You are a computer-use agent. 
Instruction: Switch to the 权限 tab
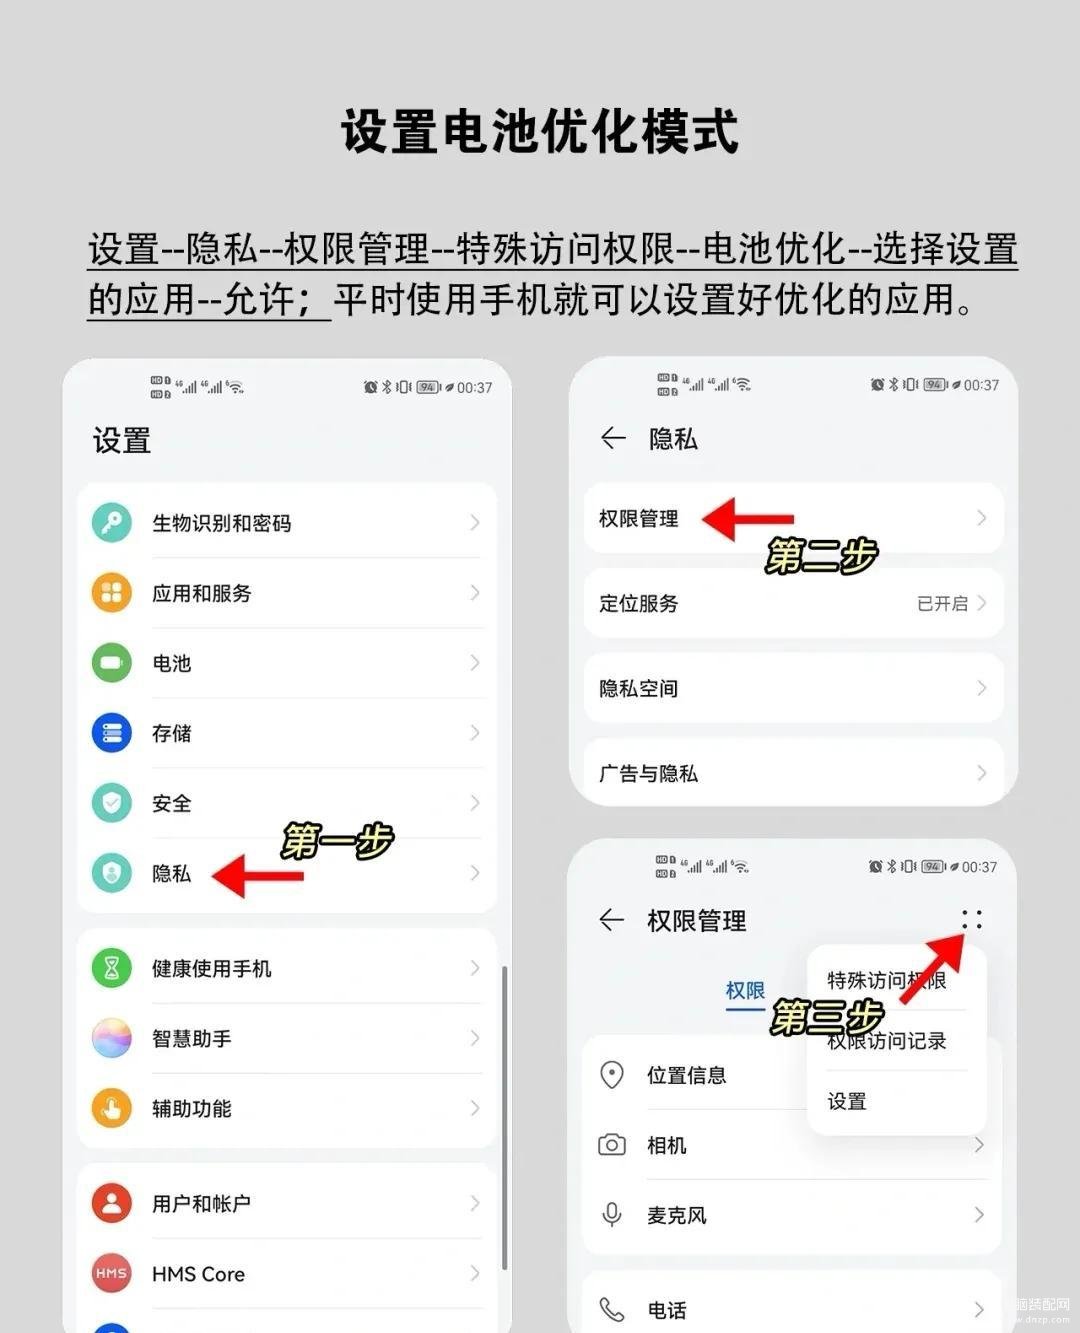point(745,991)
